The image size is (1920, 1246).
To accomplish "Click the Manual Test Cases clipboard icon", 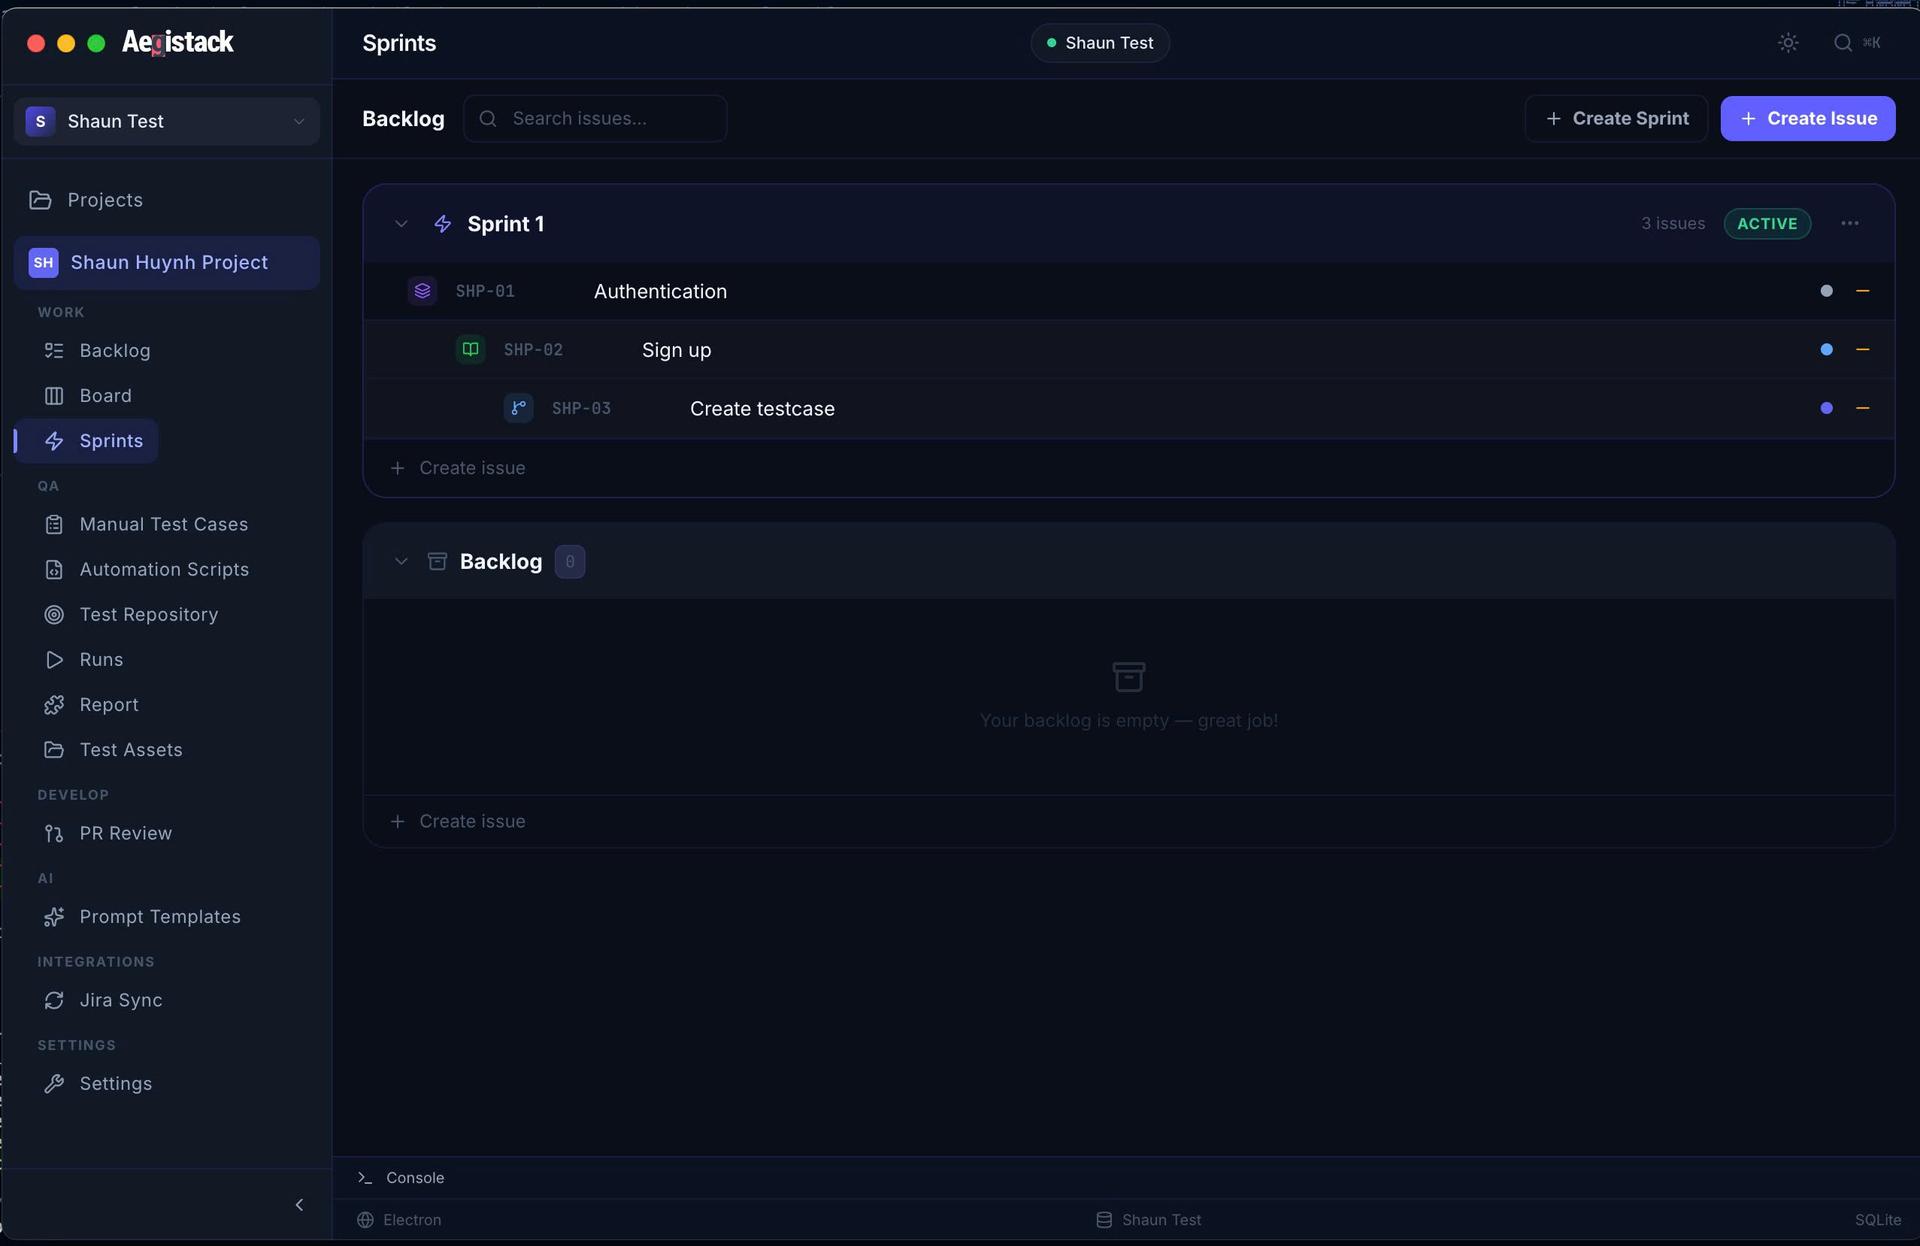I will click(x=54, y=524).
